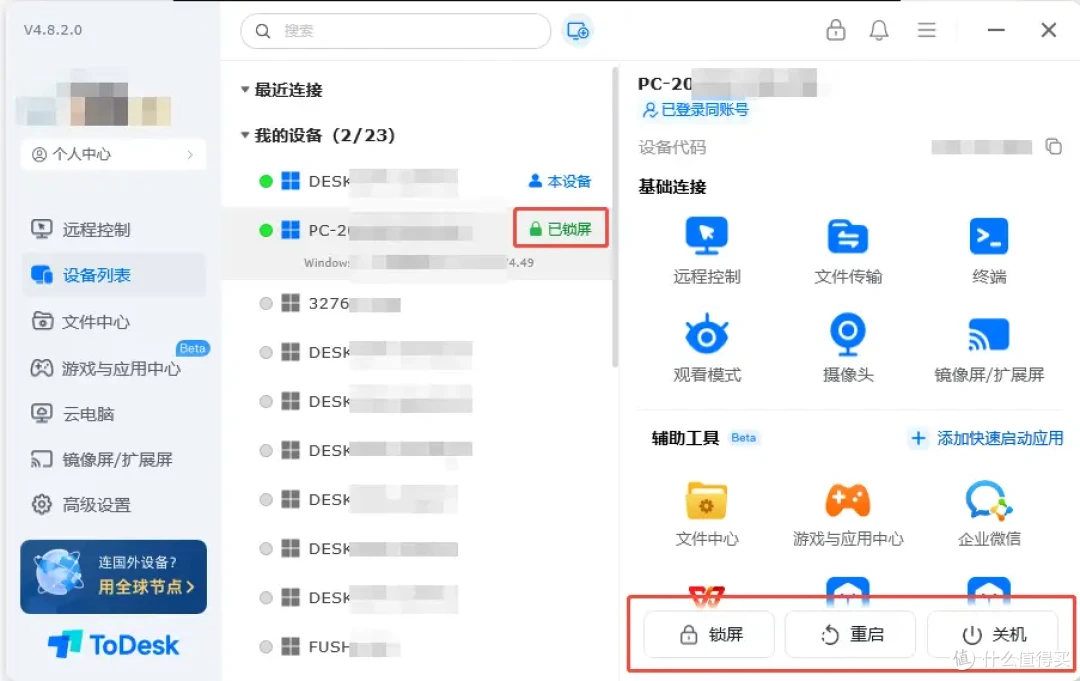
Task: Select 设备列表 in the sidebar
Action: tap(114, 275)
